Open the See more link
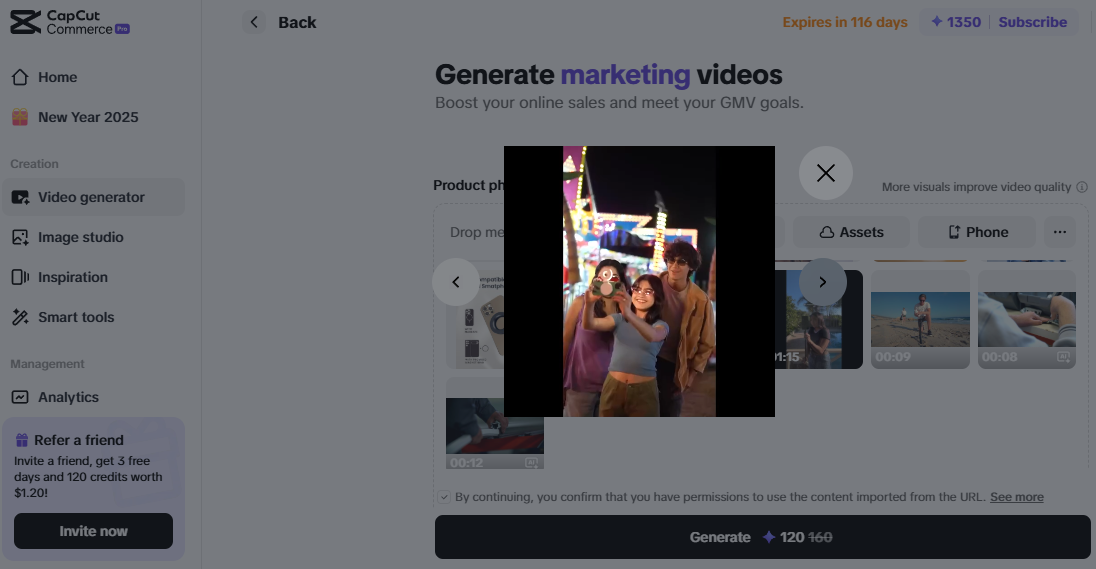The height and width of the screenshot is (569, 1096). coord(1016,497)
